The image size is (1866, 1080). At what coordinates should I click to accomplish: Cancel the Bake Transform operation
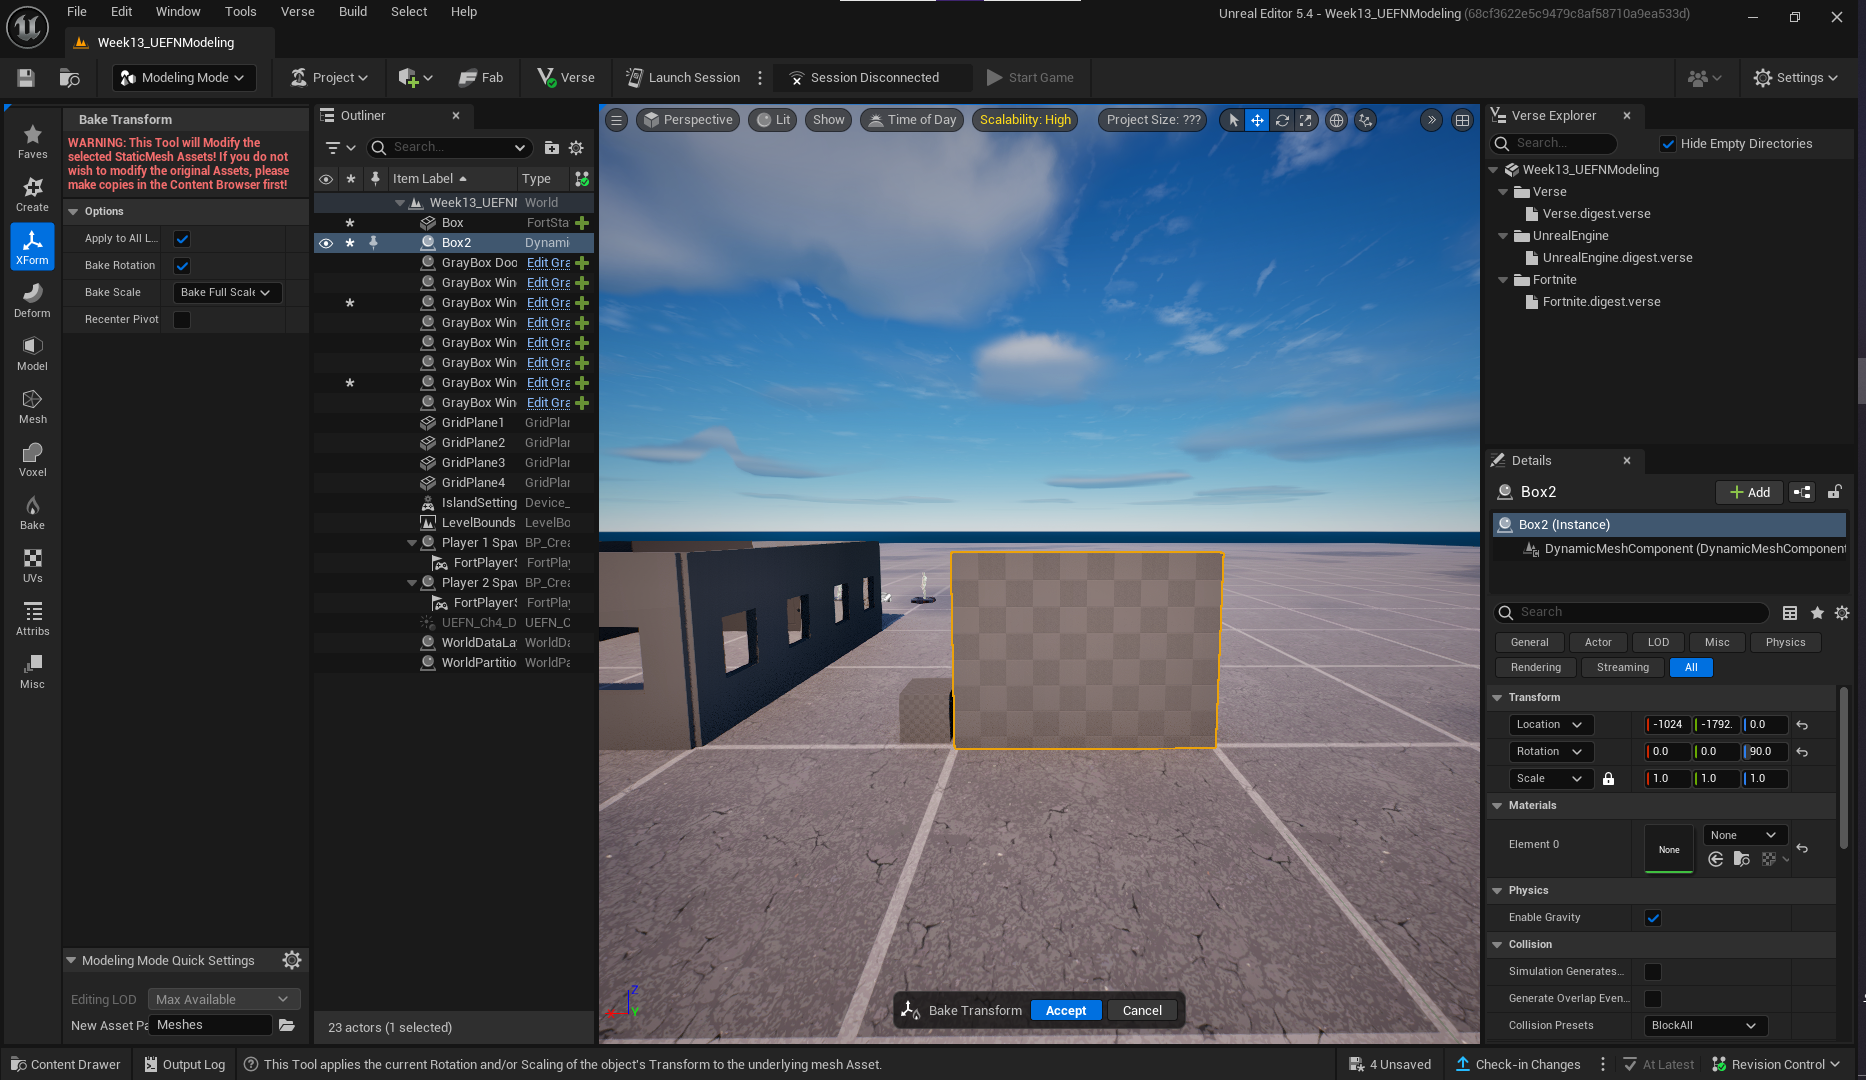tap(1142, 1010)
